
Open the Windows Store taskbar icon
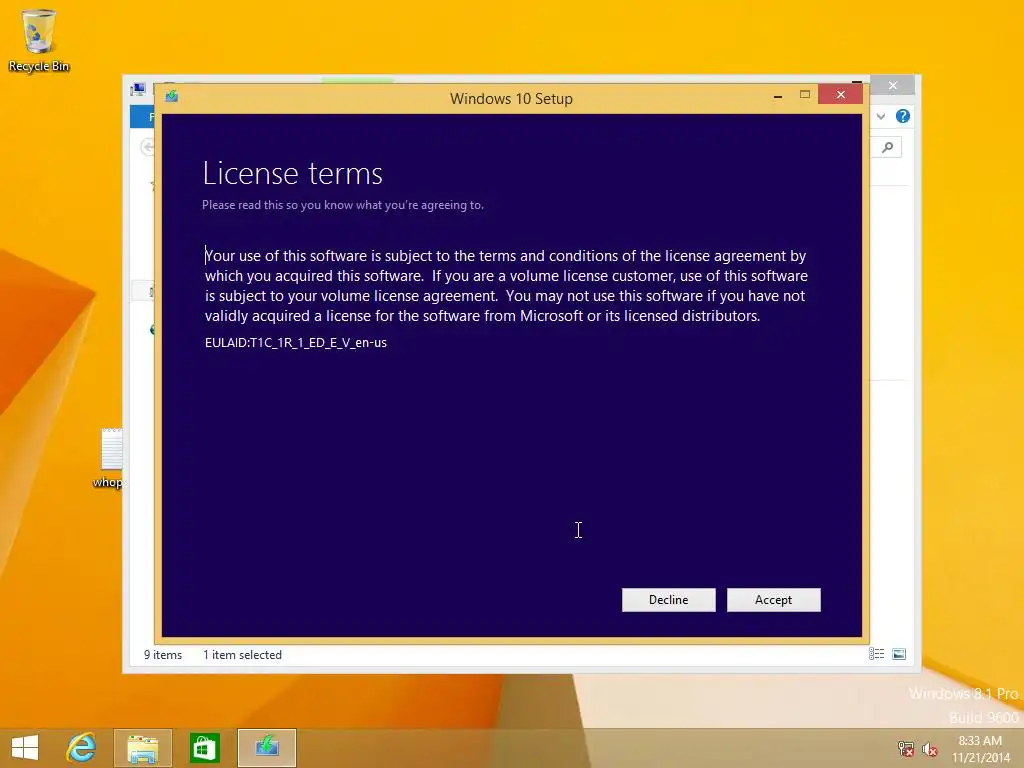204,748
